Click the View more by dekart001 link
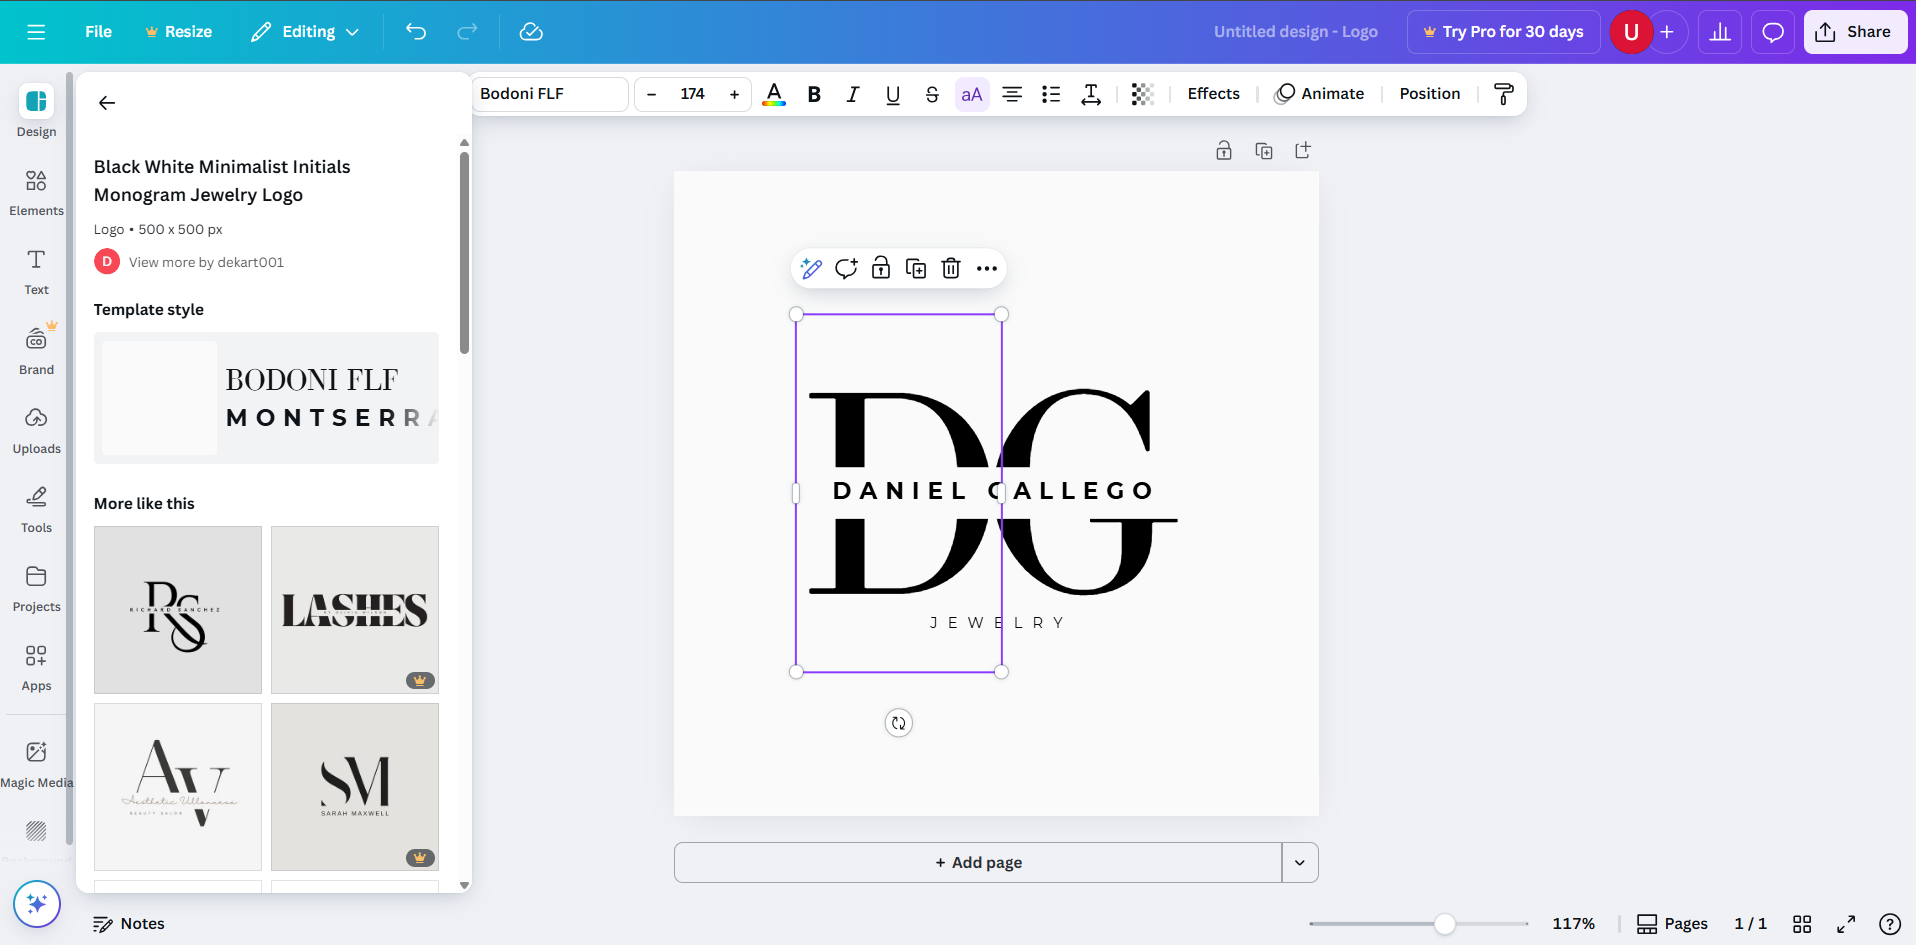 [x=206, y=261]
